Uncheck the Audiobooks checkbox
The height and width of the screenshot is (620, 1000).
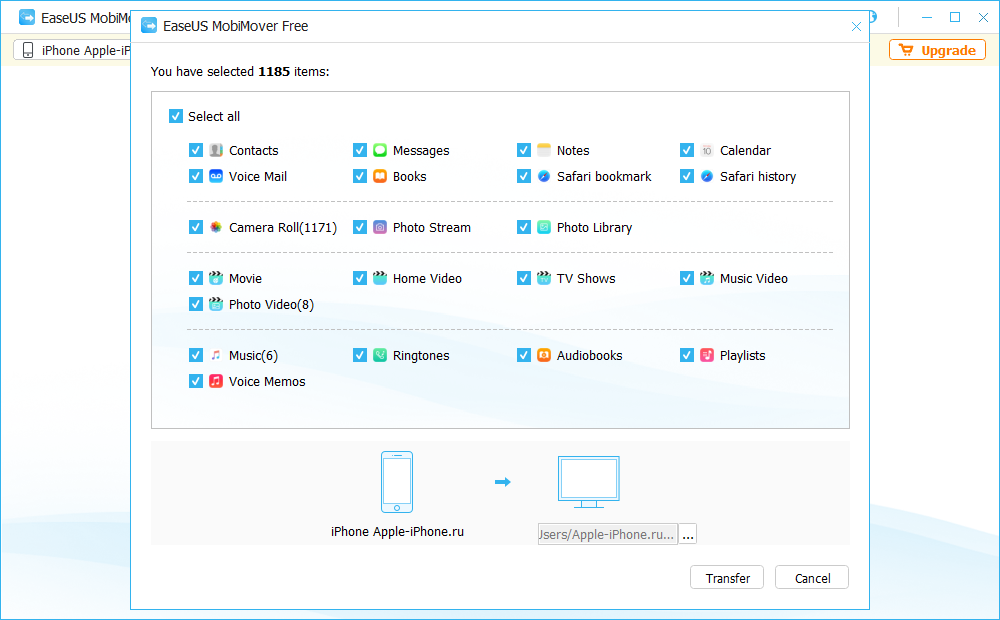[524, 355]
